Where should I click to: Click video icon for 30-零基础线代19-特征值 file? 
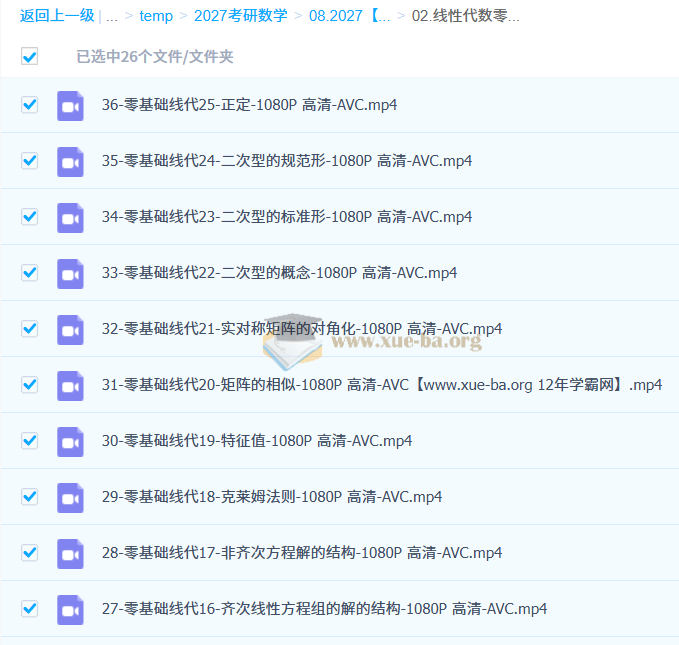tap(69, 441)
